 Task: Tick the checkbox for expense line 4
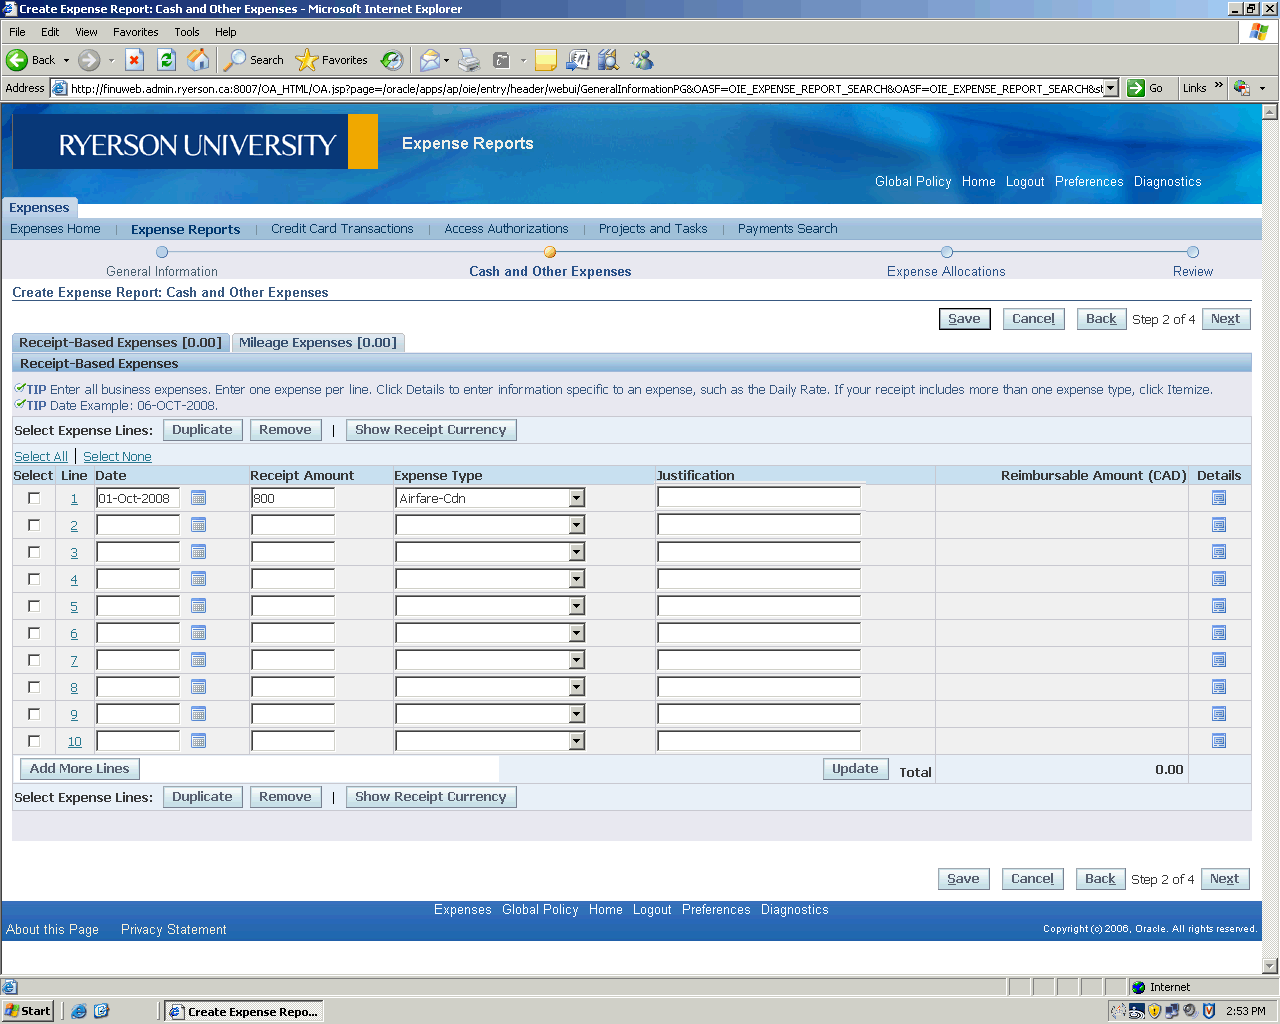point(34,579)
